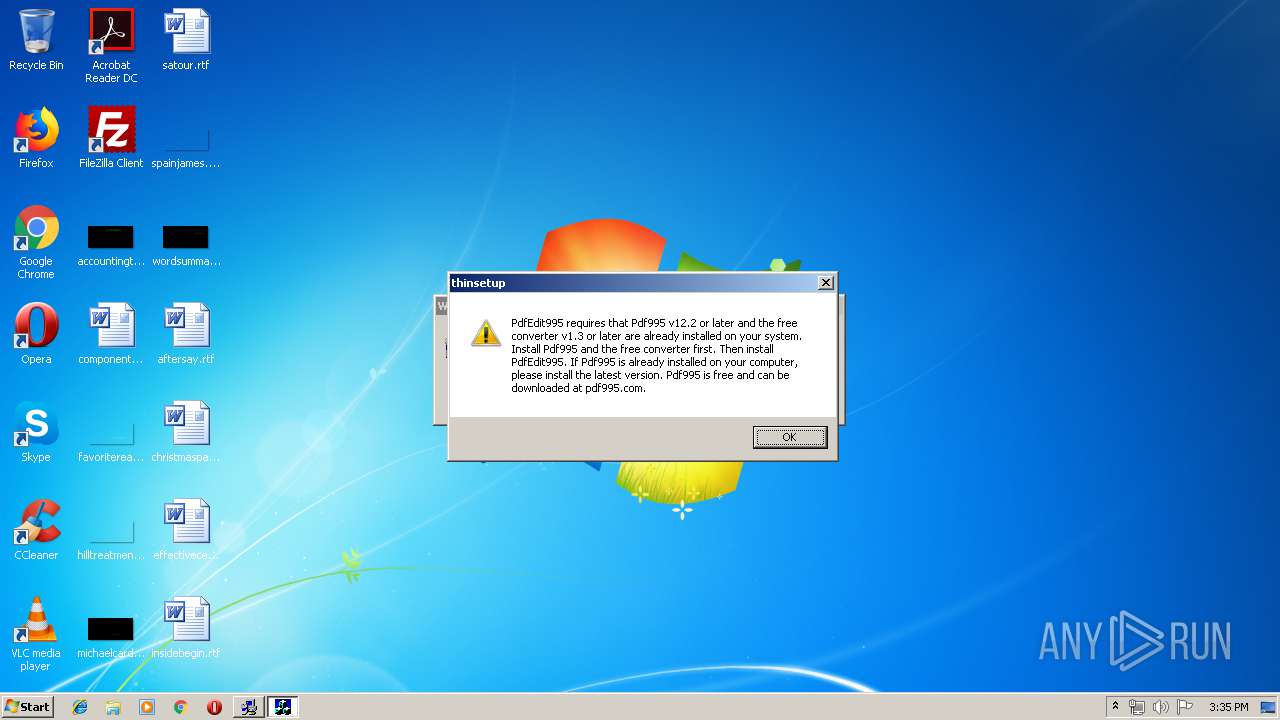Click OK in the thinsetup dialog
The height and width of the screenshot is (720, 1280).
click(x=790, y=437)
